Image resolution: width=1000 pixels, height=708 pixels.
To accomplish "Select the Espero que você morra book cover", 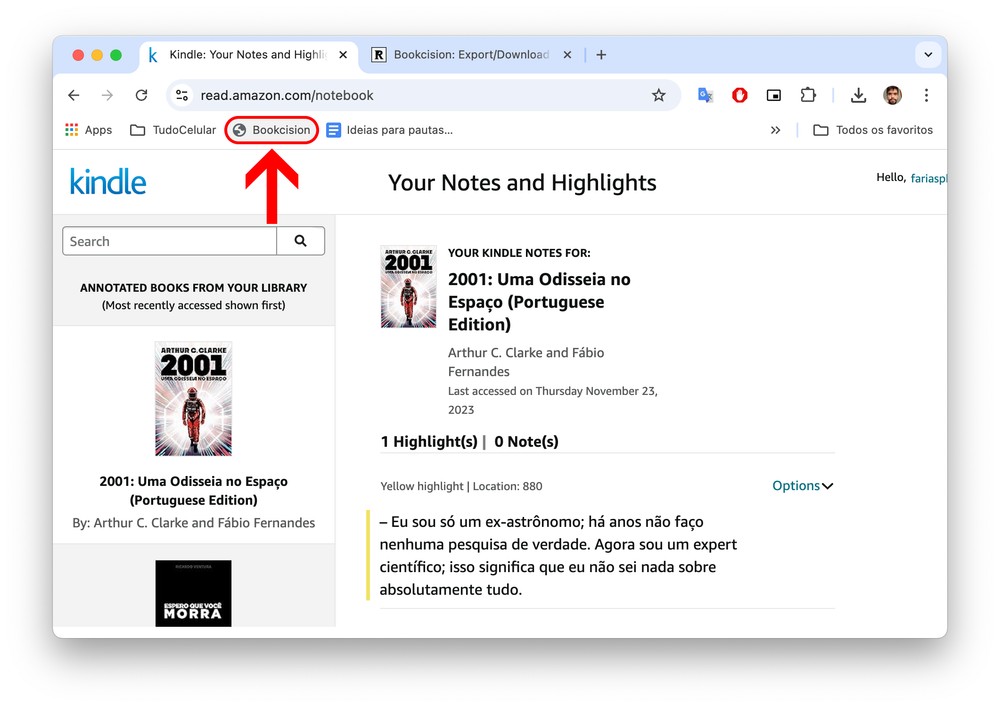I will pos(193,593).
